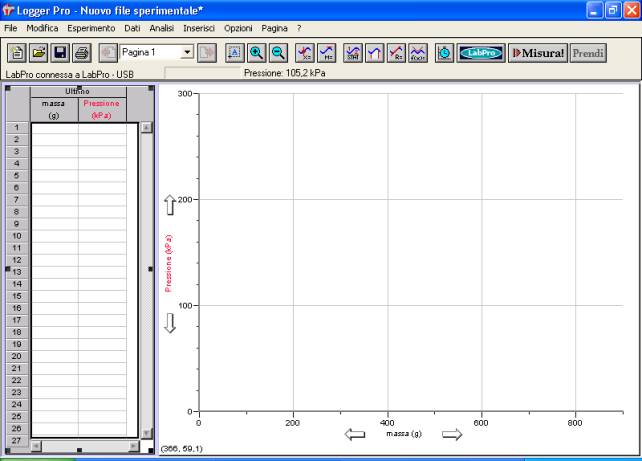This screenshot has width=642, height=461.
Task: Click the Logger Pro title bar icon
Action: pos(8,10)
